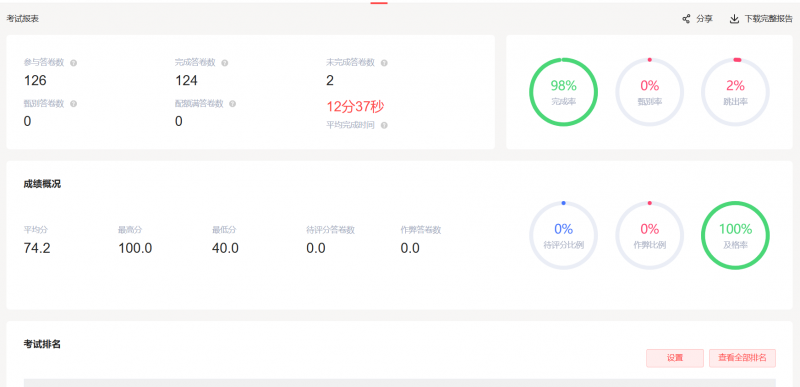800x387 pixels.
Task: Open the 设置 button in 考试排名
Action: (x=674, y=358)
